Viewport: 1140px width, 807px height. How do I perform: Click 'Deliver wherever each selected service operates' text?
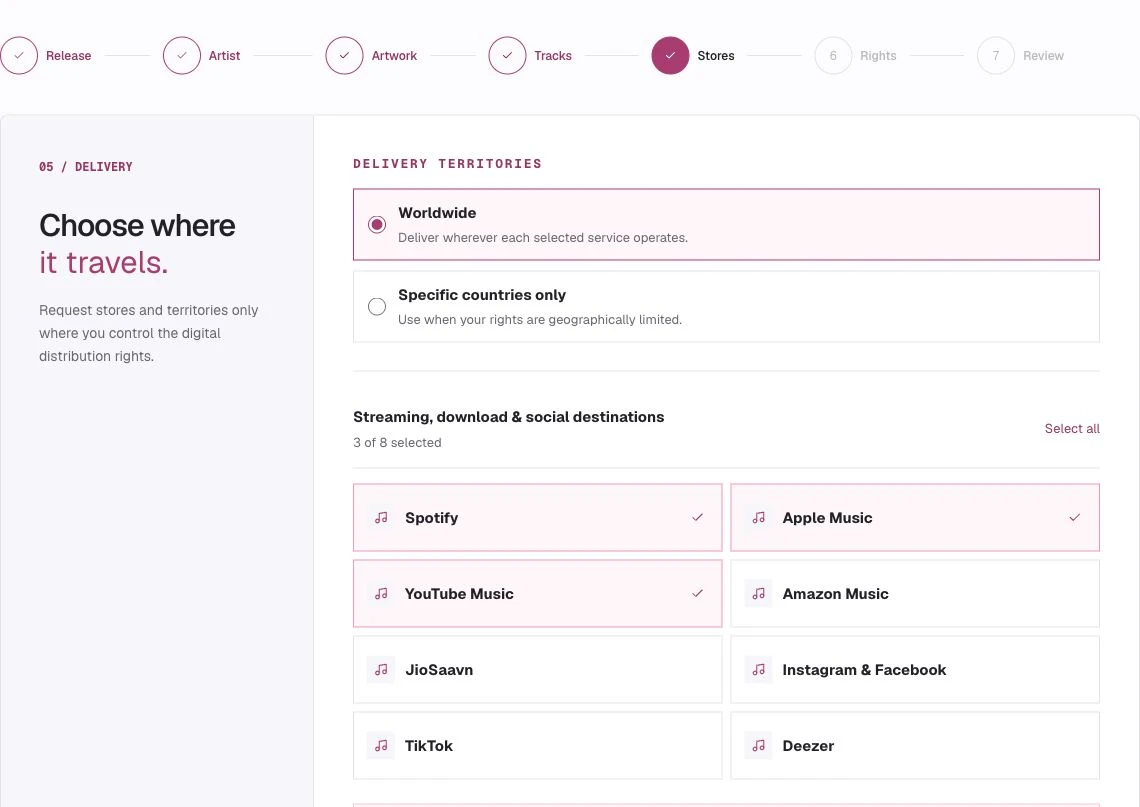[x=542, y=238]
